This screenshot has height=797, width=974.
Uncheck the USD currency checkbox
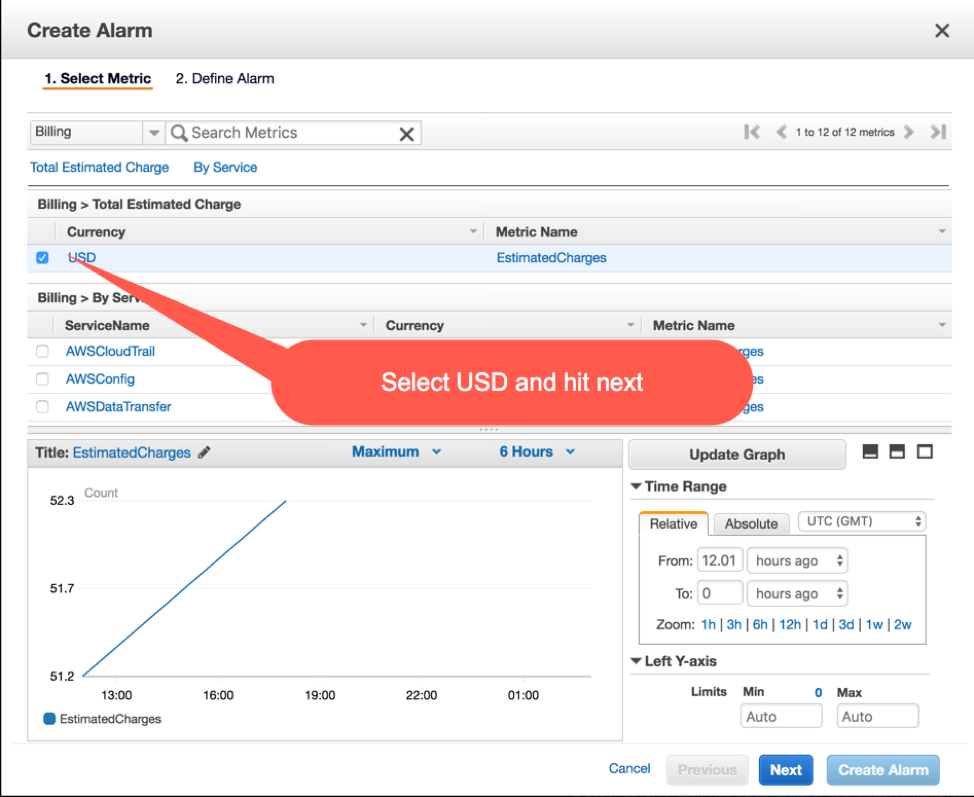pos(42,257)
